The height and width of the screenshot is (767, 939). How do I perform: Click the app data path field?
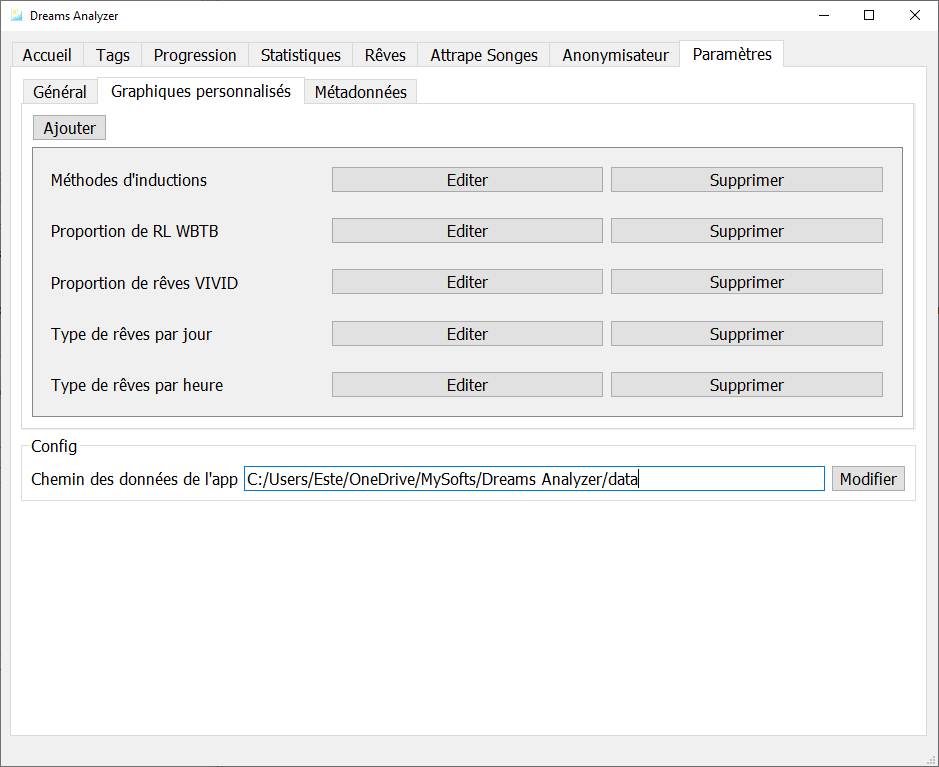[534, 479]
